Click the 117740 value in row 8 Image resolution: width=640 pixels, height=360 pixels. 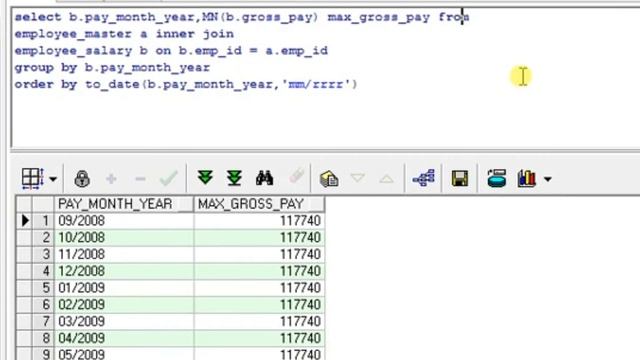tap(300, 338)
